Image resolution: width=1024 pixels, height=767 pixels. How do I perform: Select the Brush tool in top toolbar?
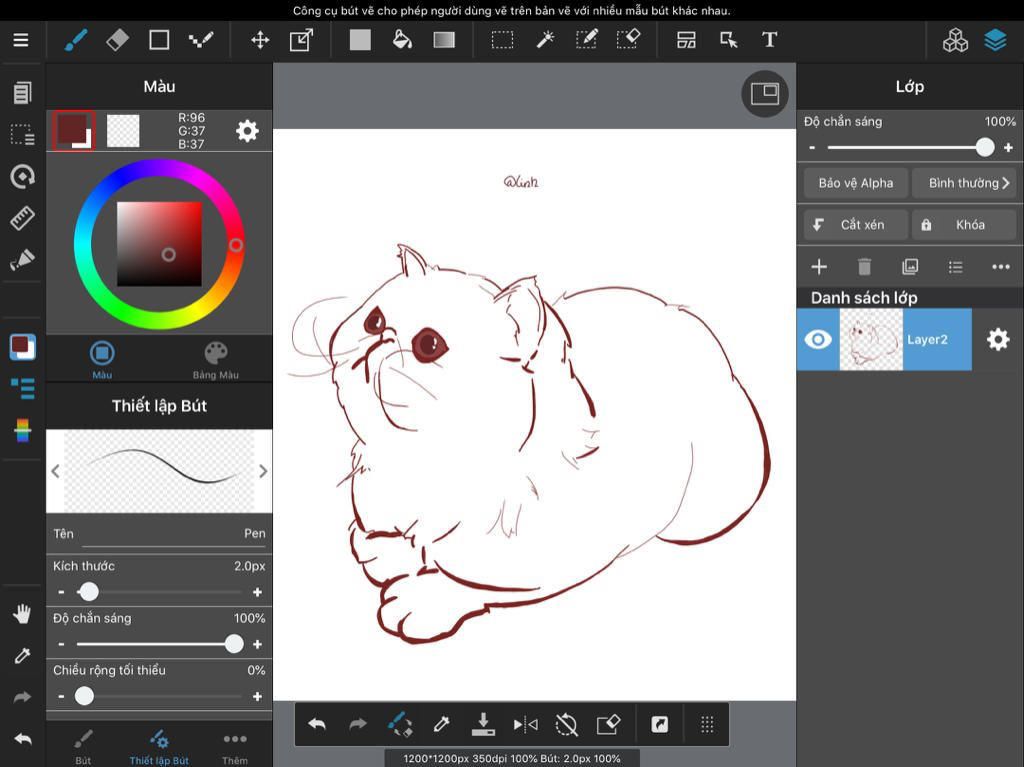[x=76, y=40]
